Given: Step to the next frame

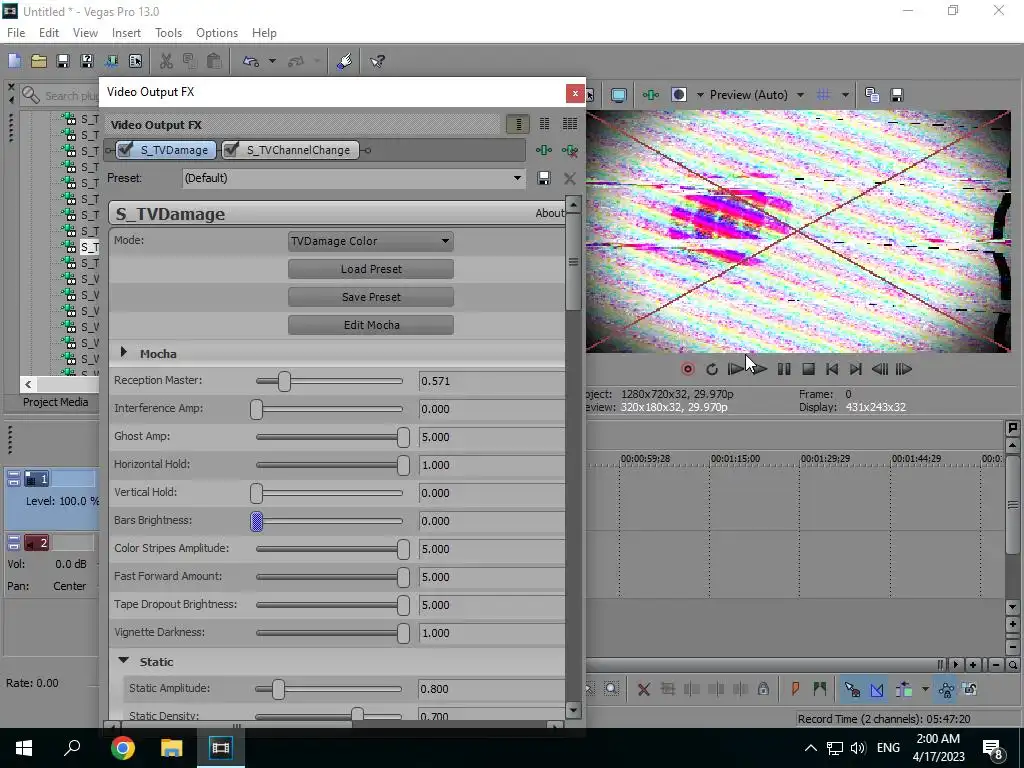Looking at the screenshot, I should point(904,369).
